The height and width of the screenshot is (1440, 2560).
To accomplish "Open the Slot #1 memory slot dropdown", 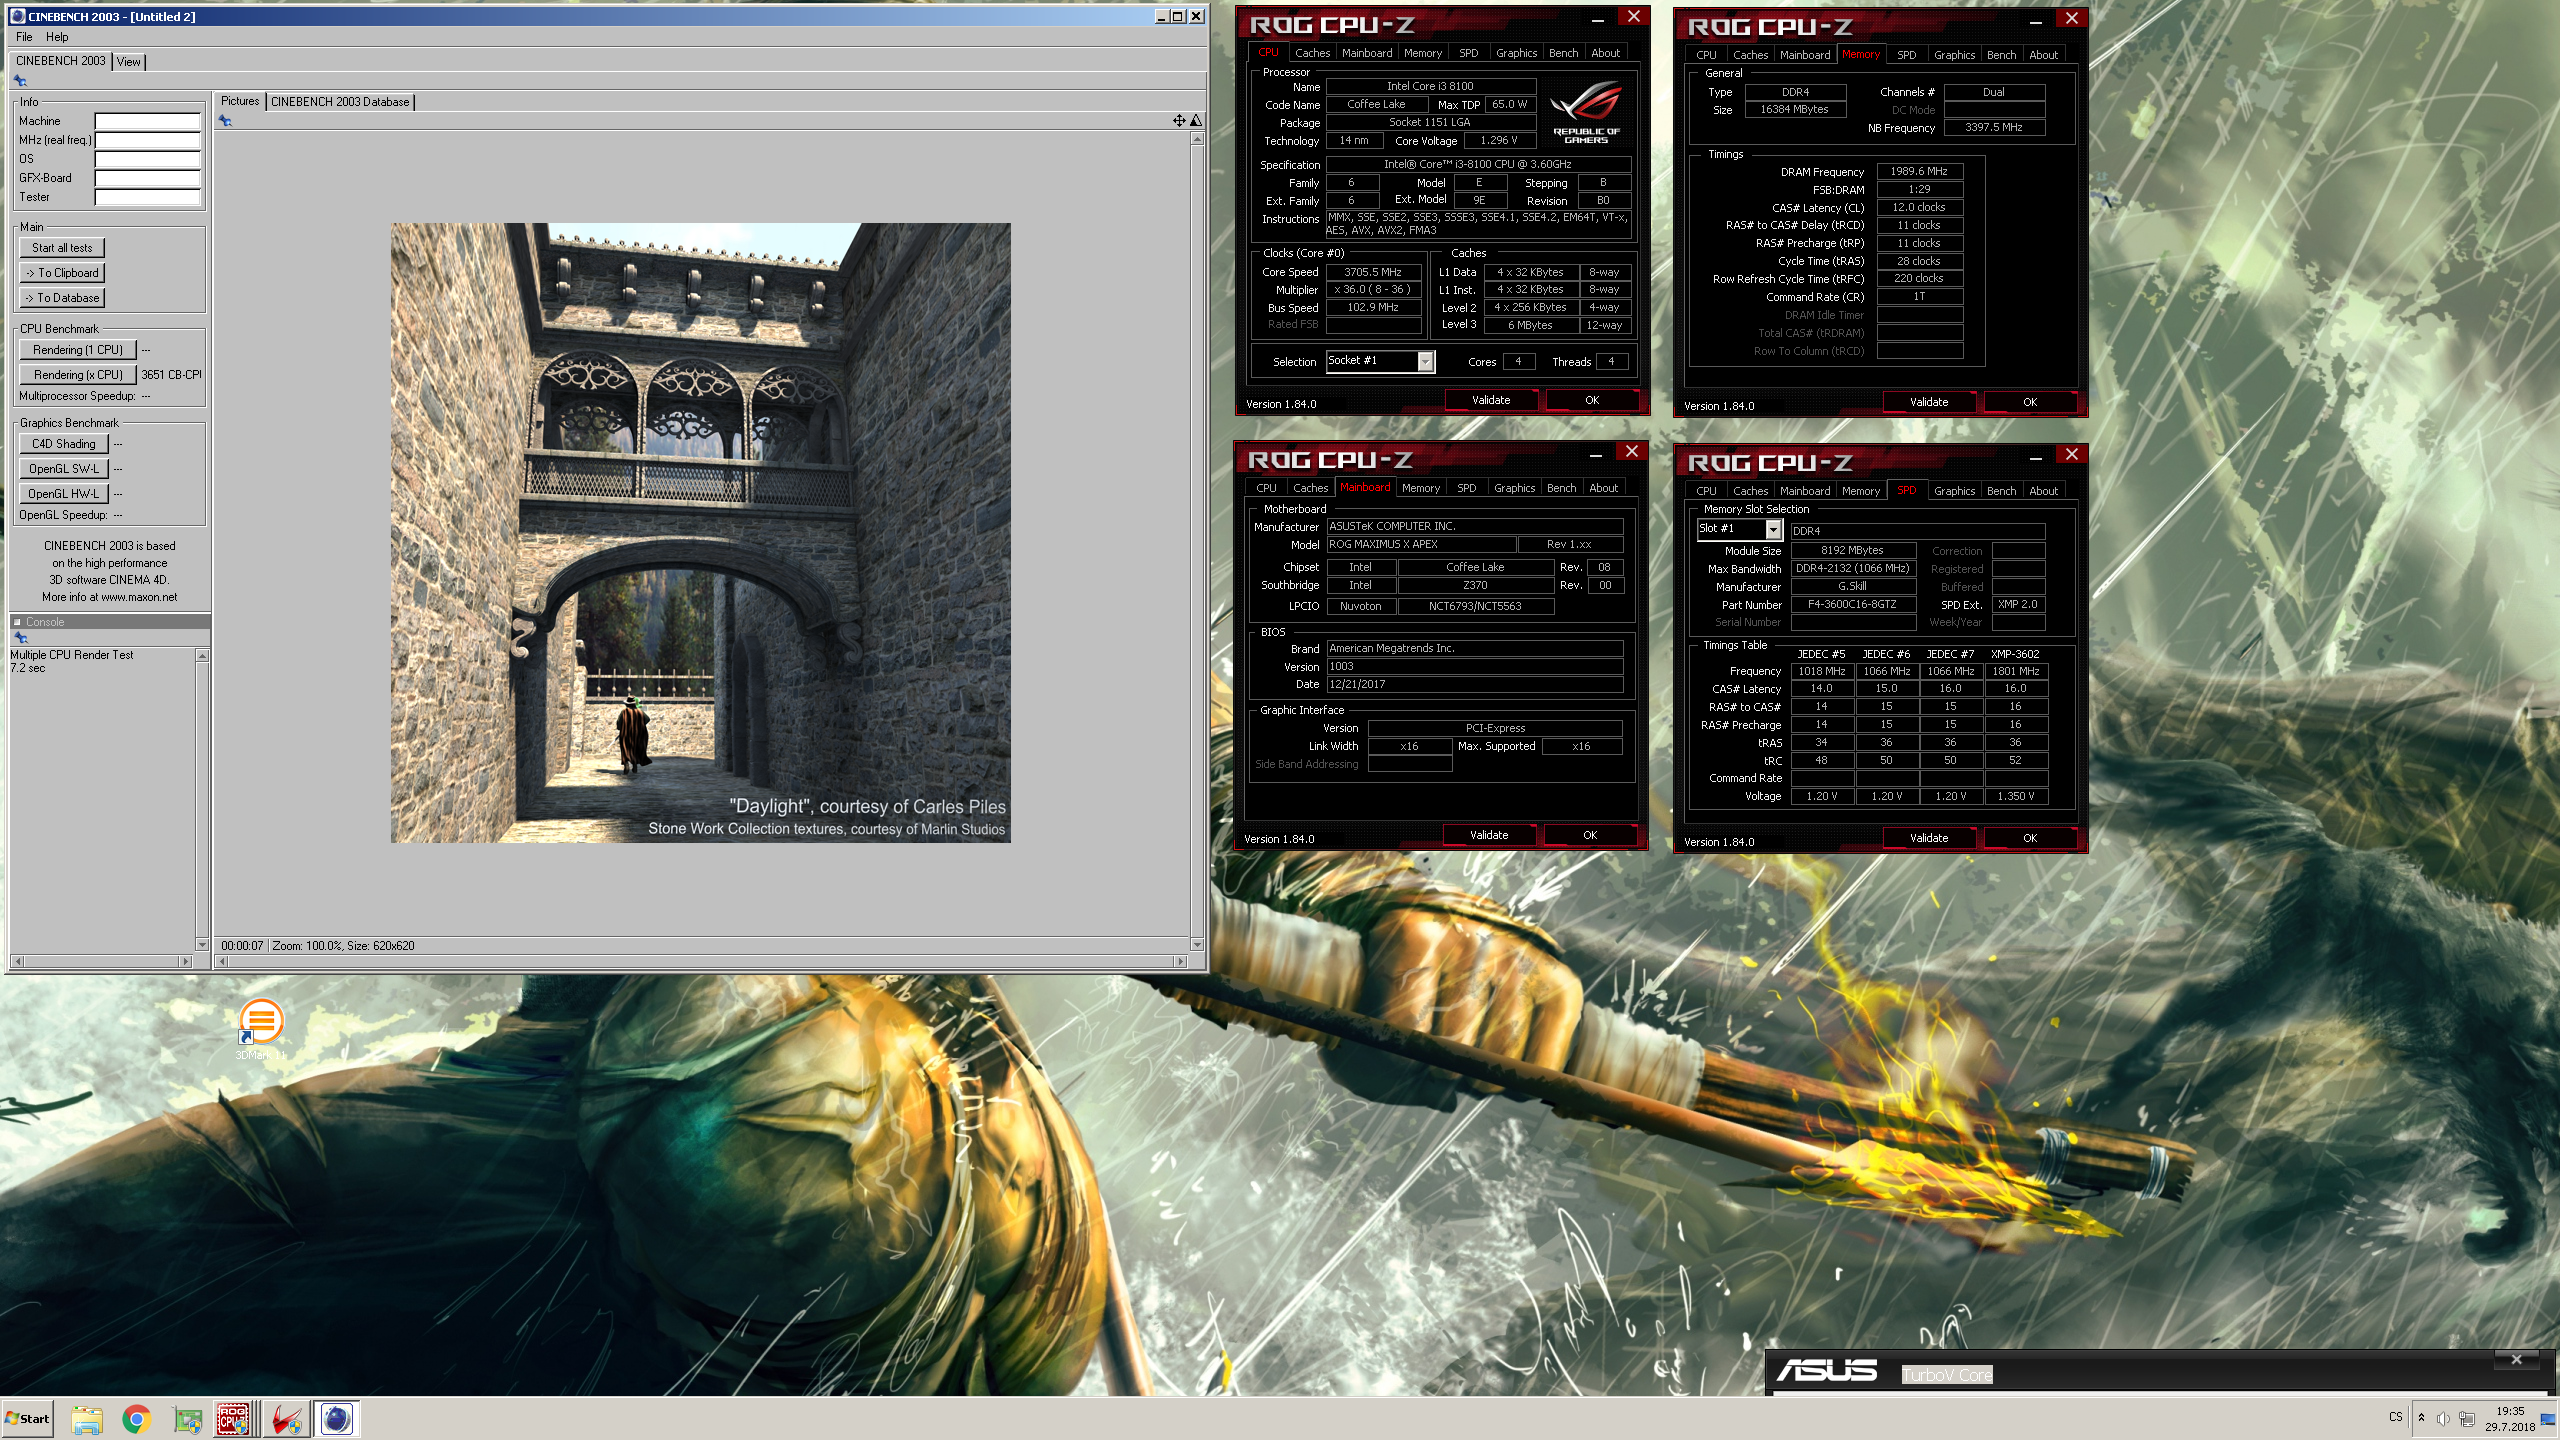I will coord(1773,529).
